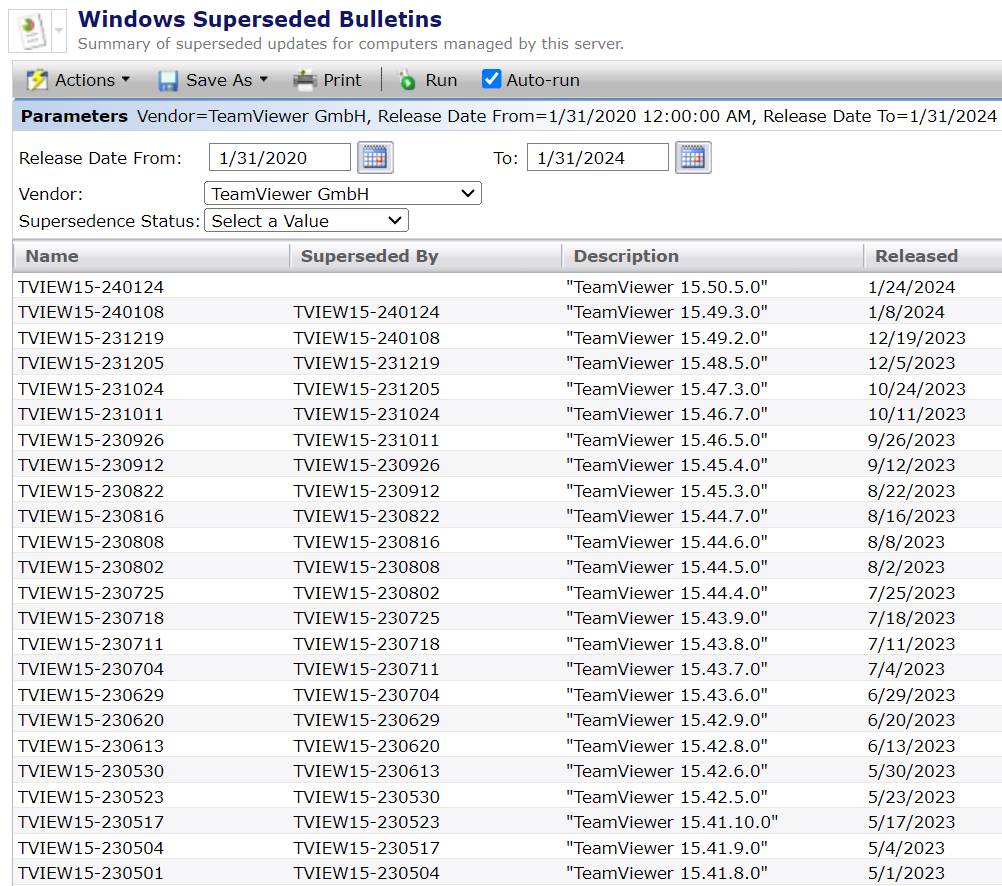This screenshot has height=886, width=1002.
Task: Click the "TeamViewer 15.42.9.0" description cell
Action: point(667,720)
